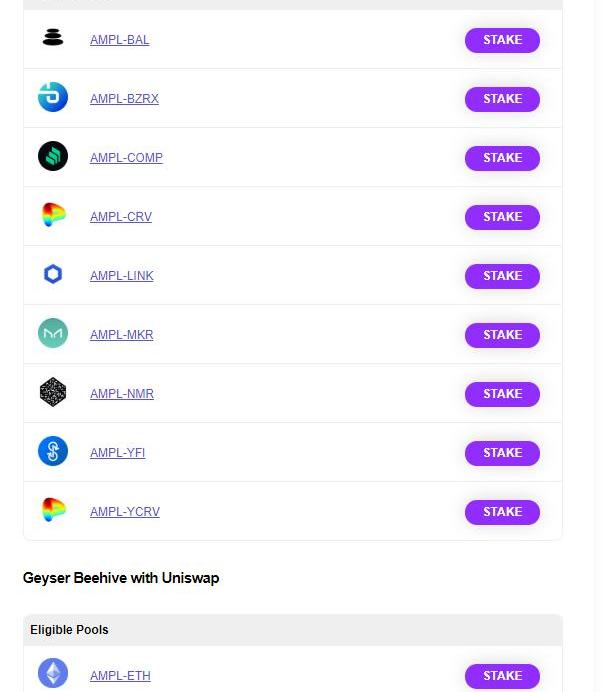Stake in the AMPL-CRV pool
Viewport: 603px width, 692px height.
(502, 217)
